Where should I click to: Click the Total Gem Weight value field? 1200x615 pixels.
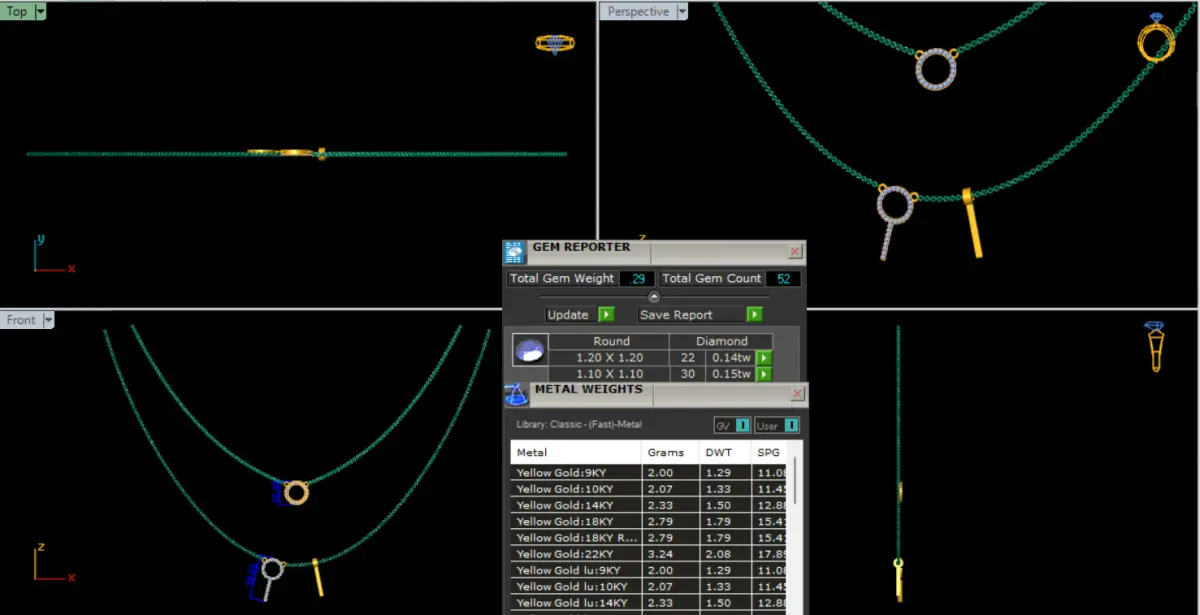[x=637, y=279]
